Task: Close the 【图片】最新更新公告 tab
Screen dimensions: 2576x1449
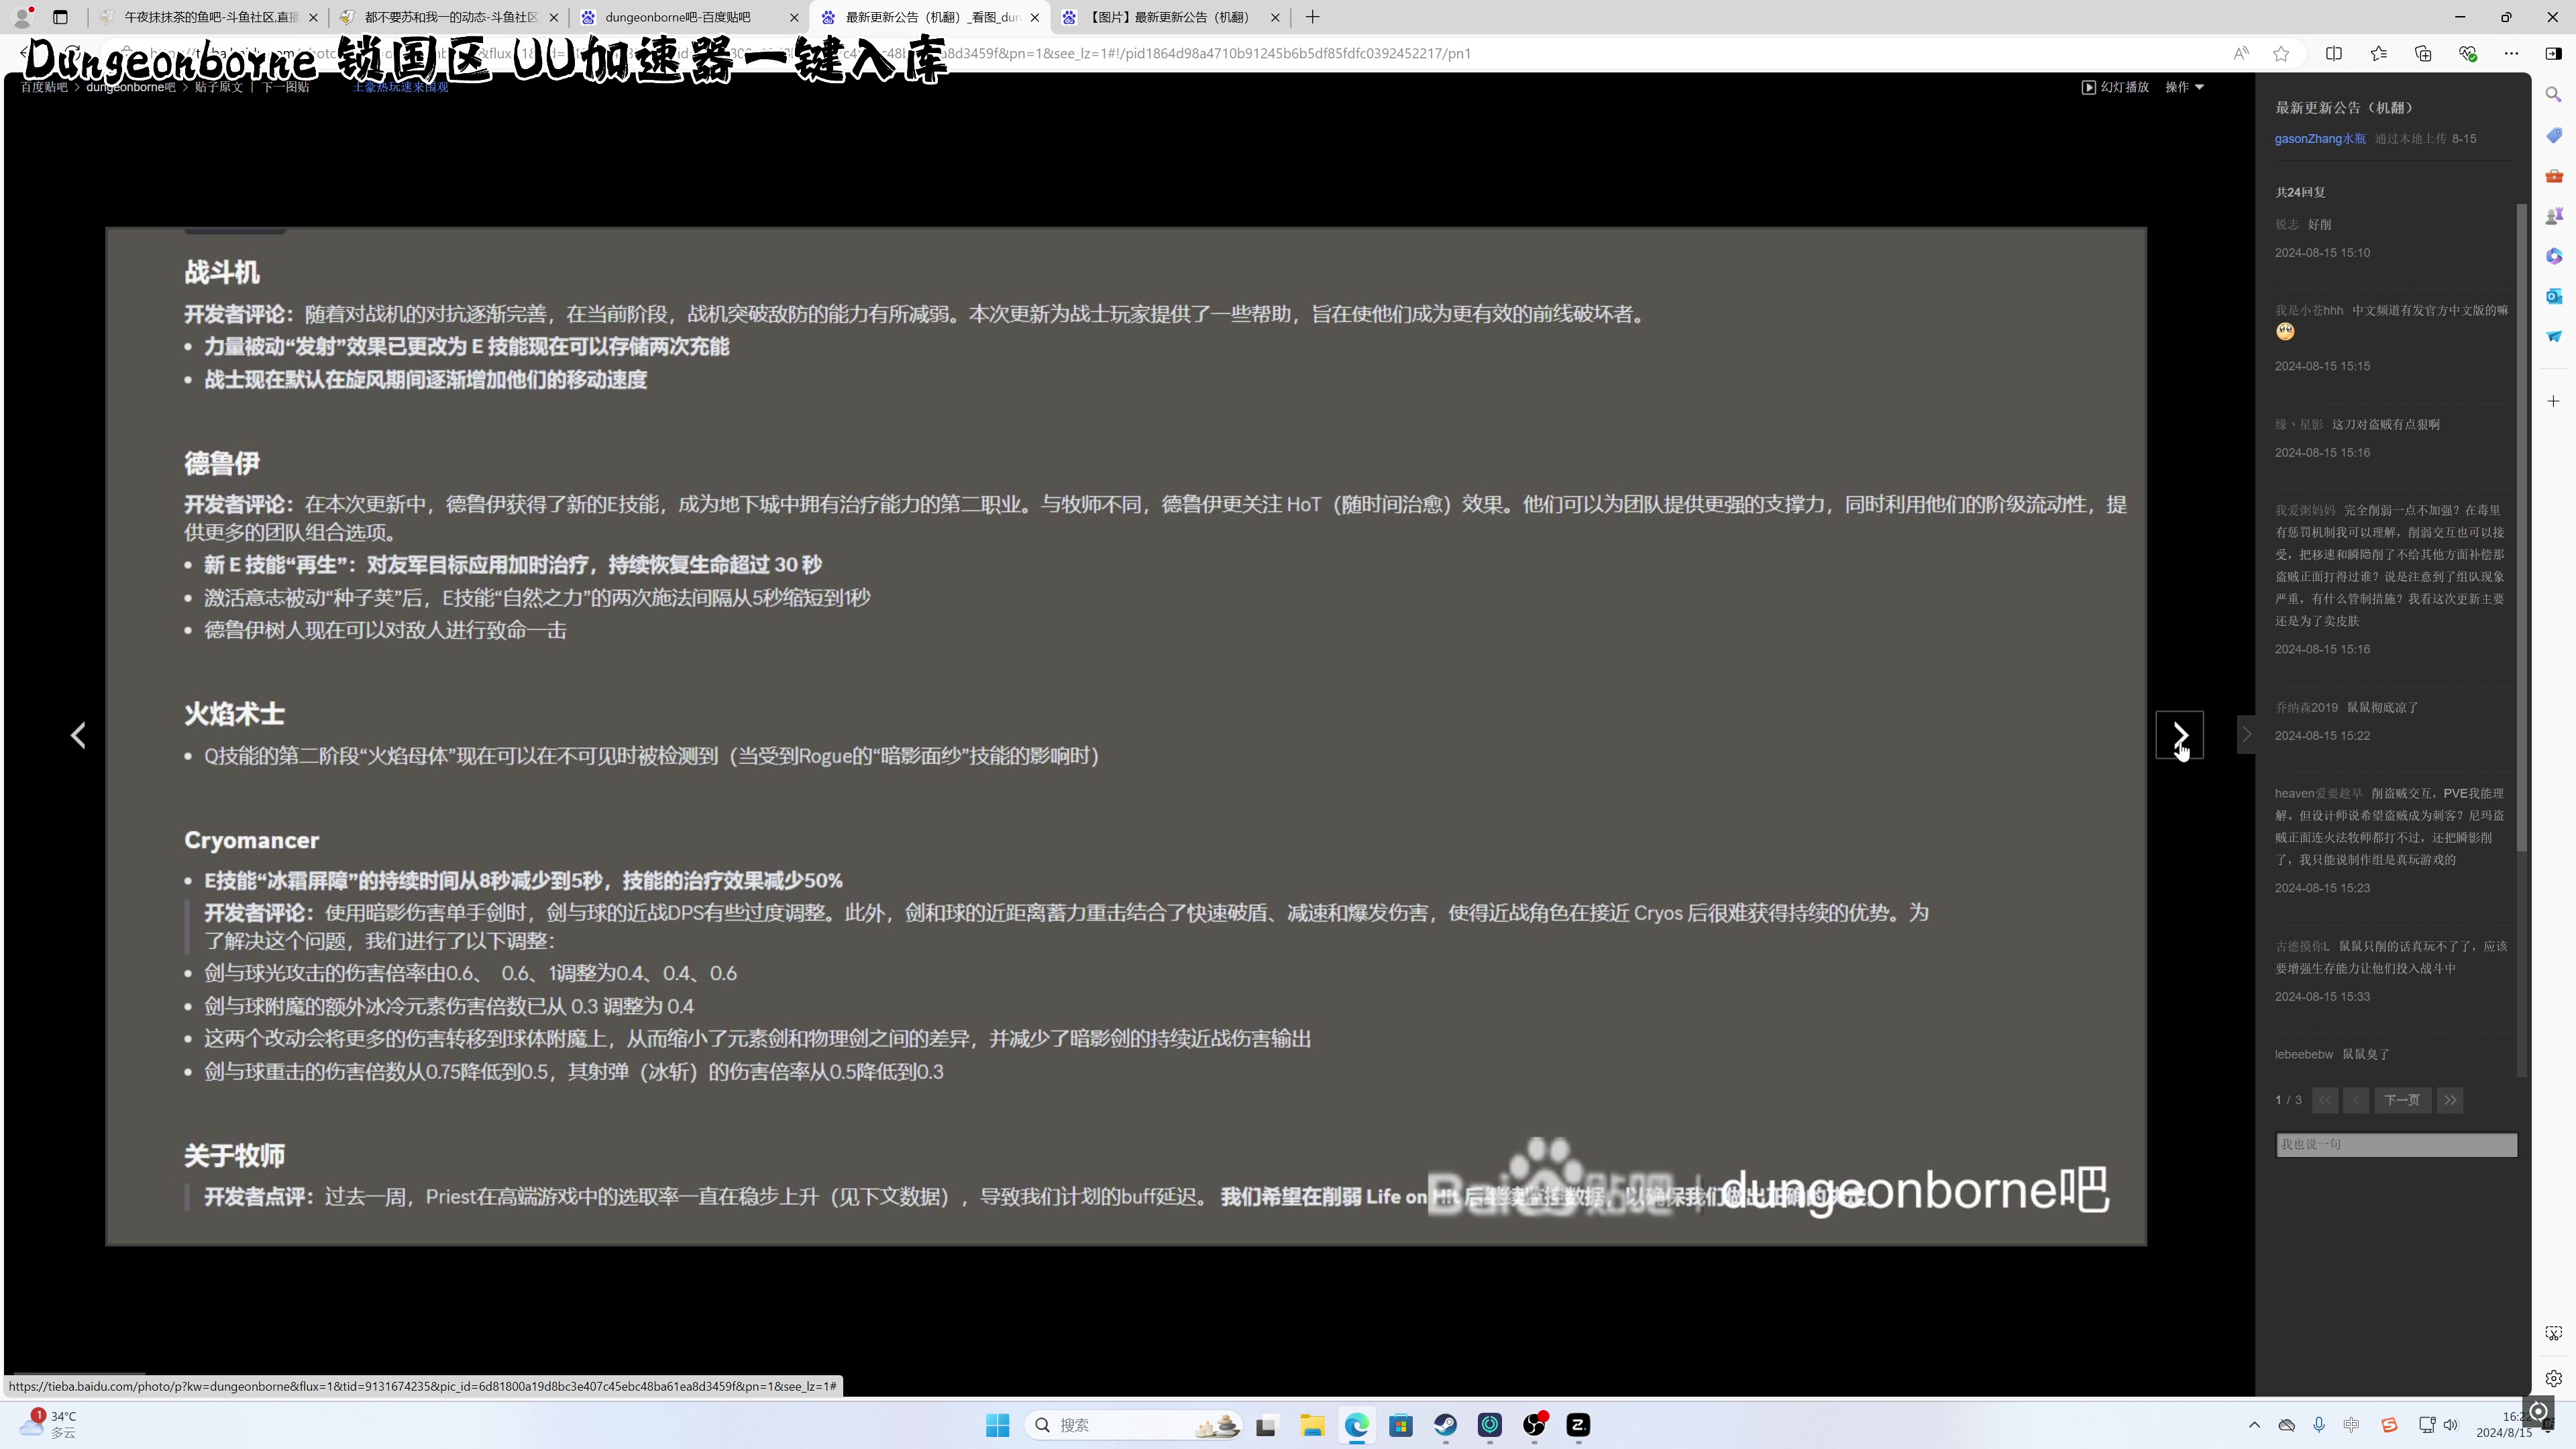Action: [1275, 17]
